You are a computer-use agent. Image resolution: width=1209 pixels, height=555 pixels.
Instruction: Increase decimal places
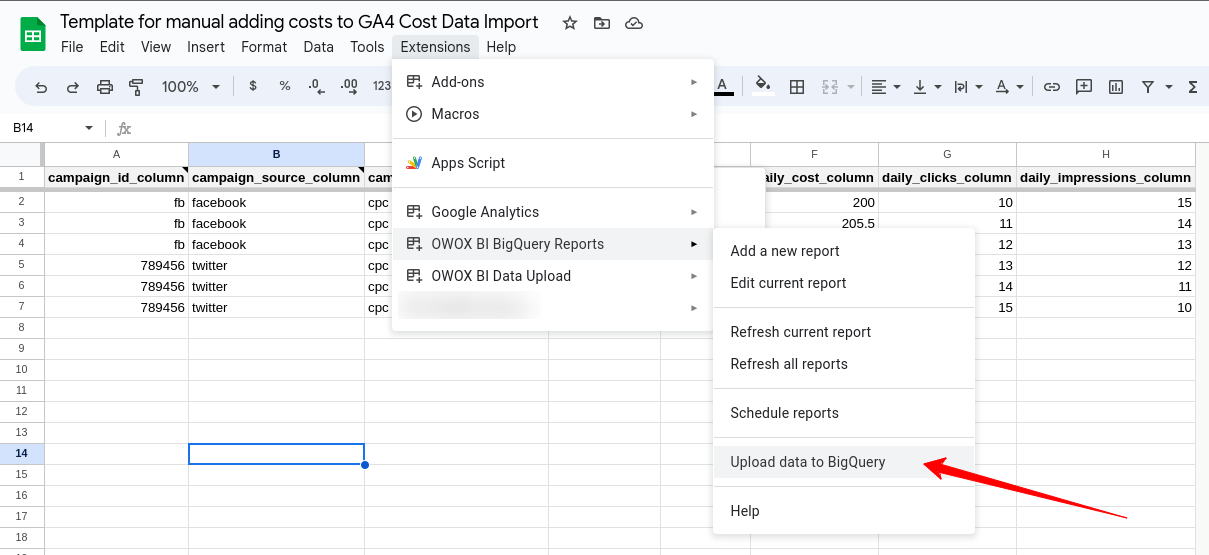point(349,87)
